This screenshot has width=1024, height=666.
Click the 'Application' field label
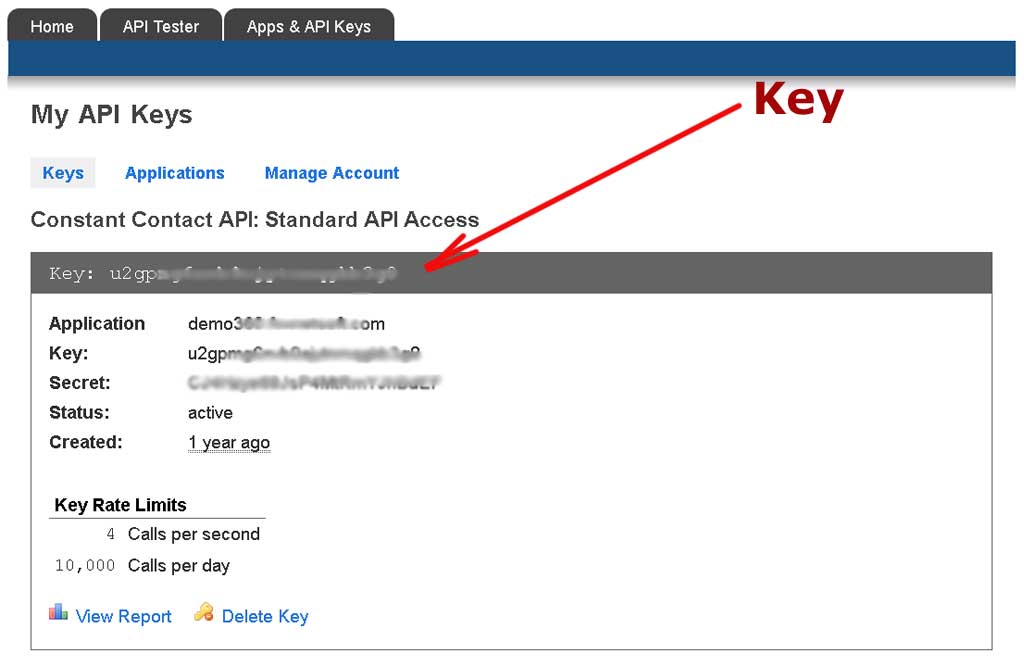coord(97,324)
